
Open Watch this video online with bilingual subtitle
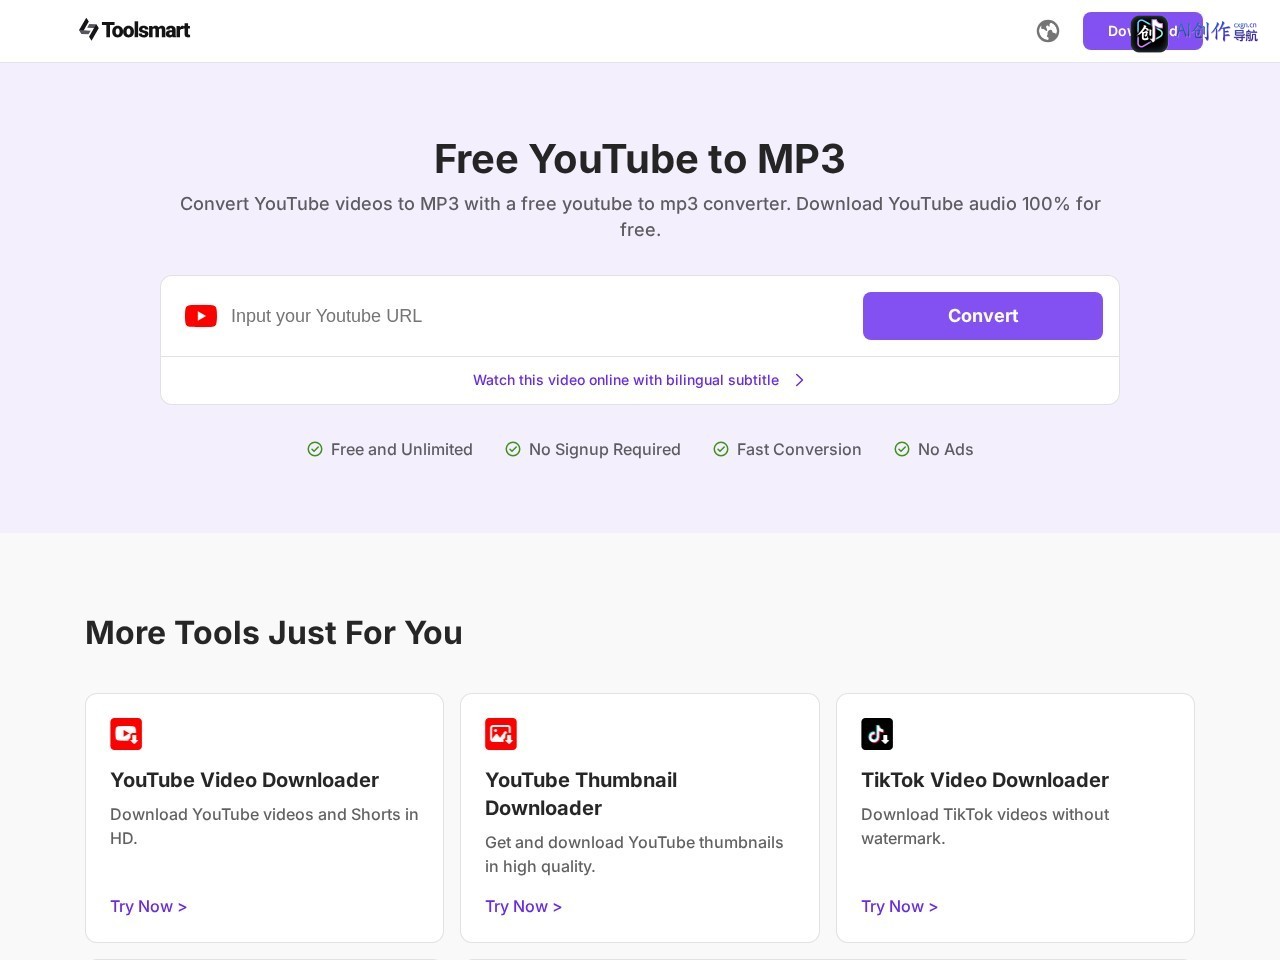(x=626, y=380)
